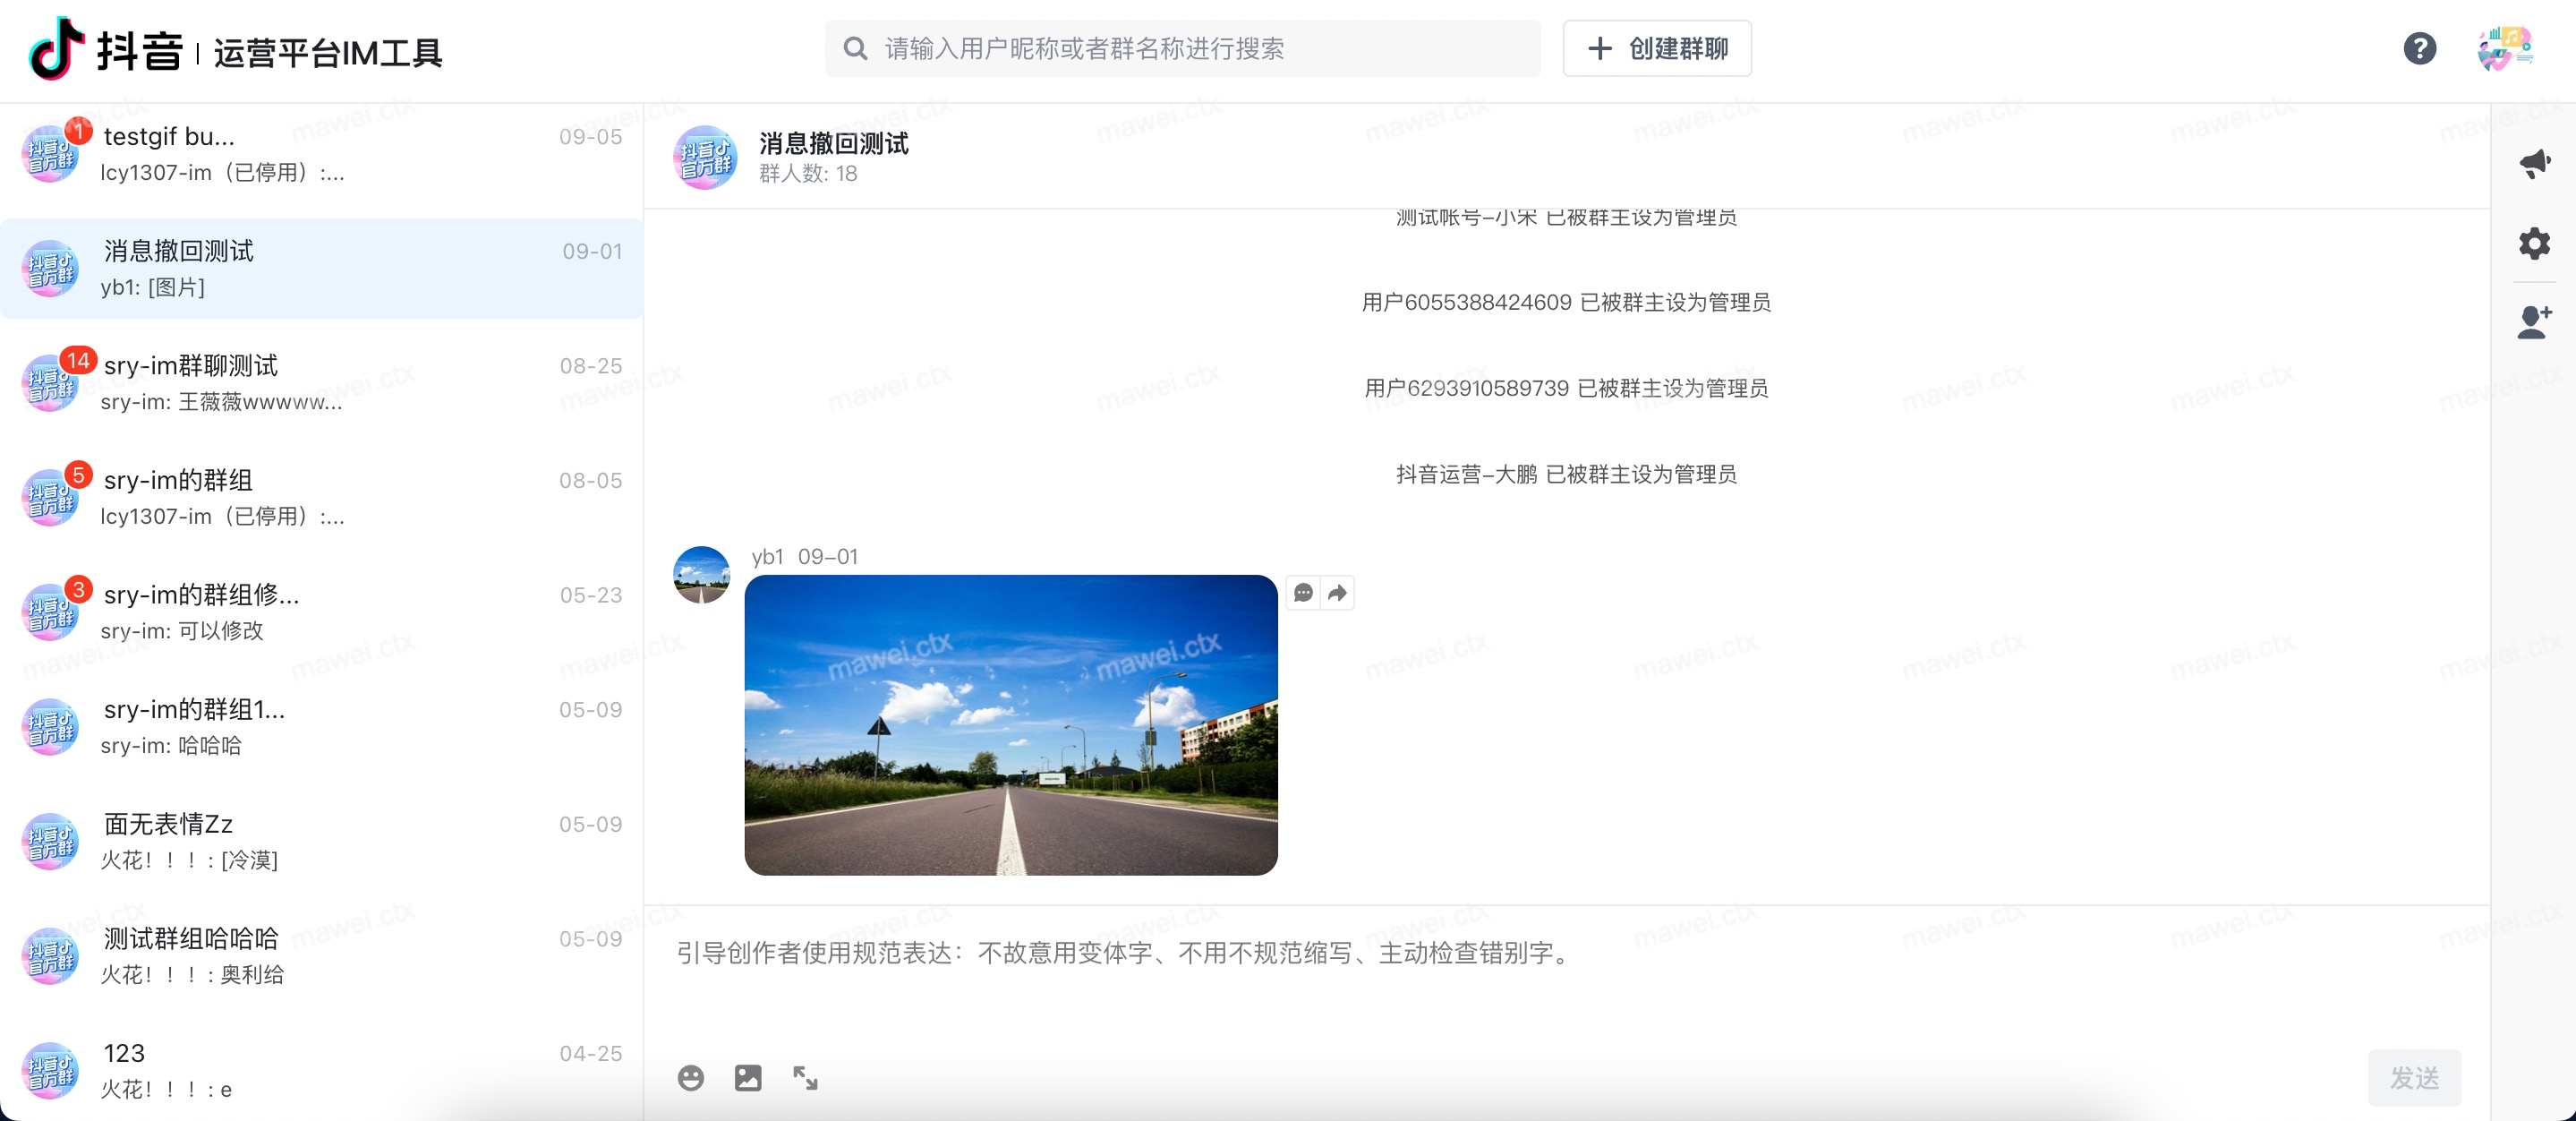Click the 运营平台IM工具 title text
2576x1121 pixels.
(x=327, y=53)
